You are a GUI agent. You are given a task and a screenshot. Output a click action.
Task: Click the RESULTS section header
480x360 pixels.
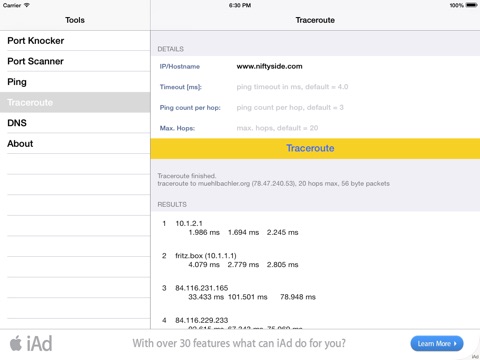172,204
